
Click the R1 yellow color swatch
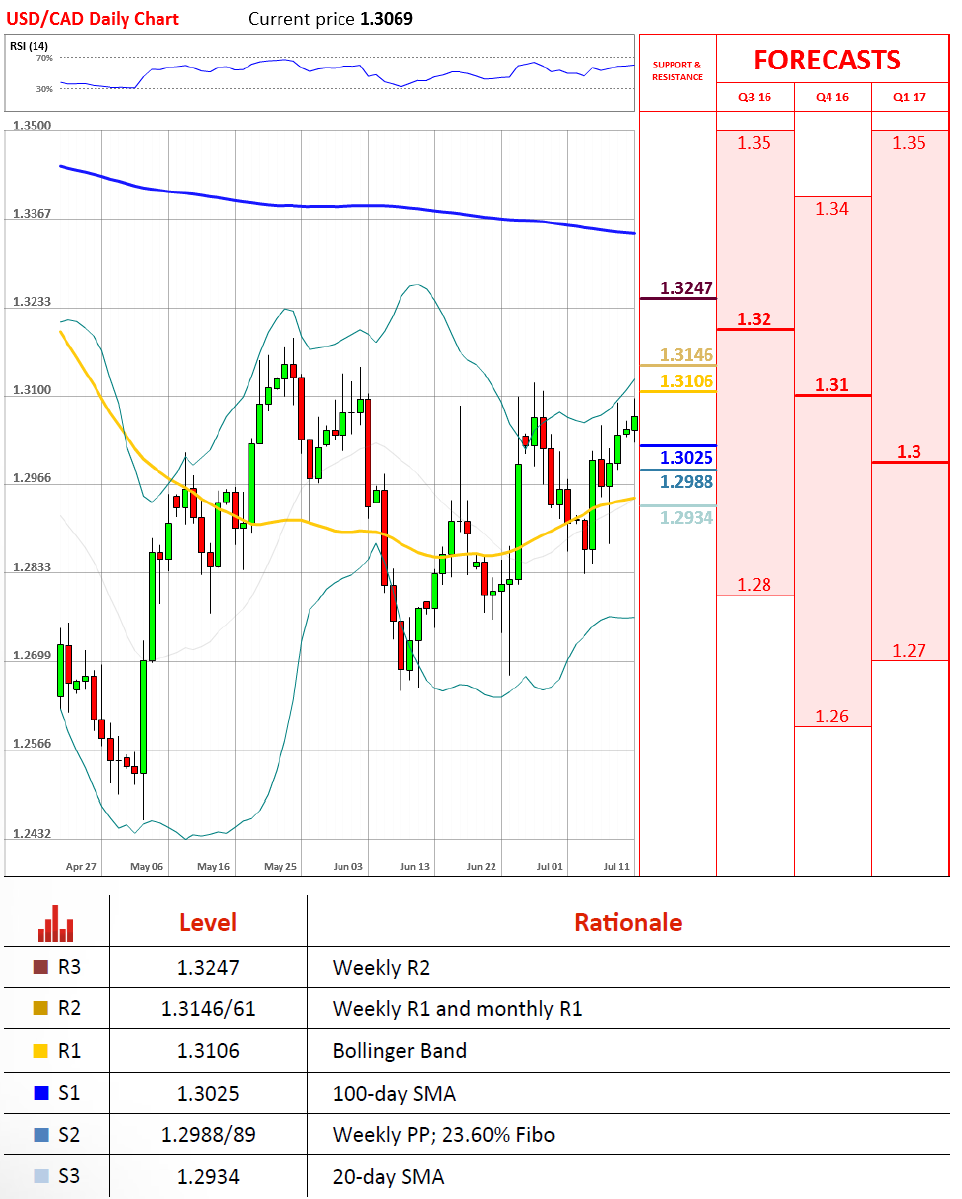[x=41, y=1051]
